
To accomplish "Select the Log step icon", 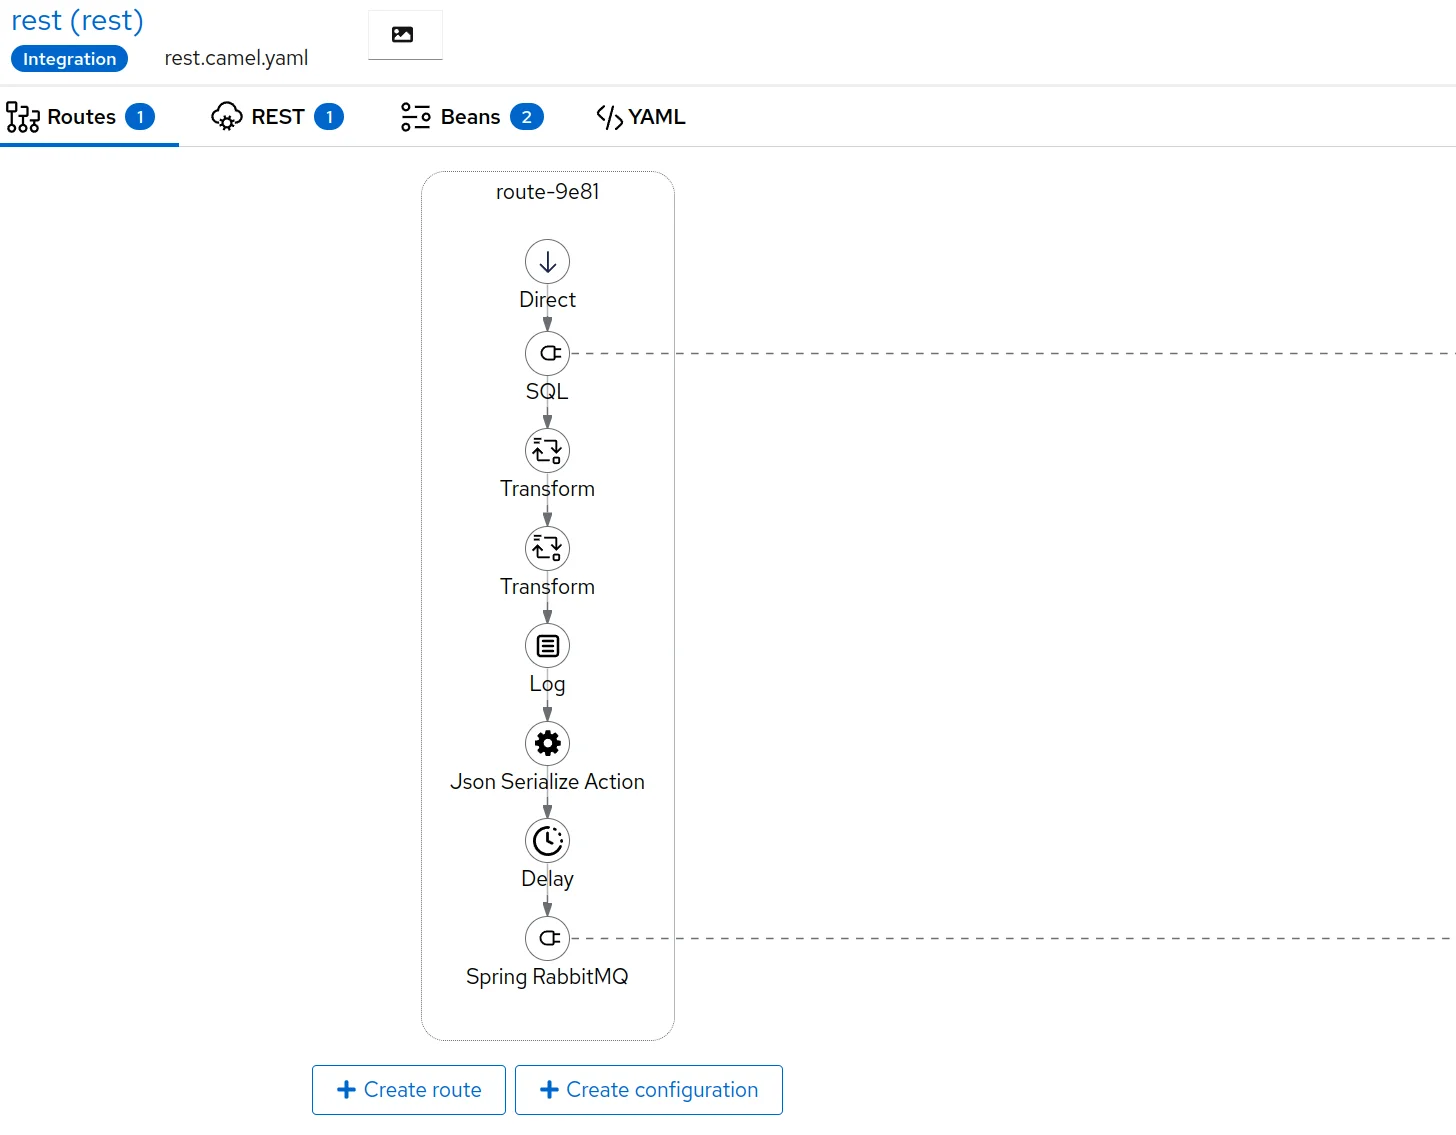I will click(x=547, y=646).
